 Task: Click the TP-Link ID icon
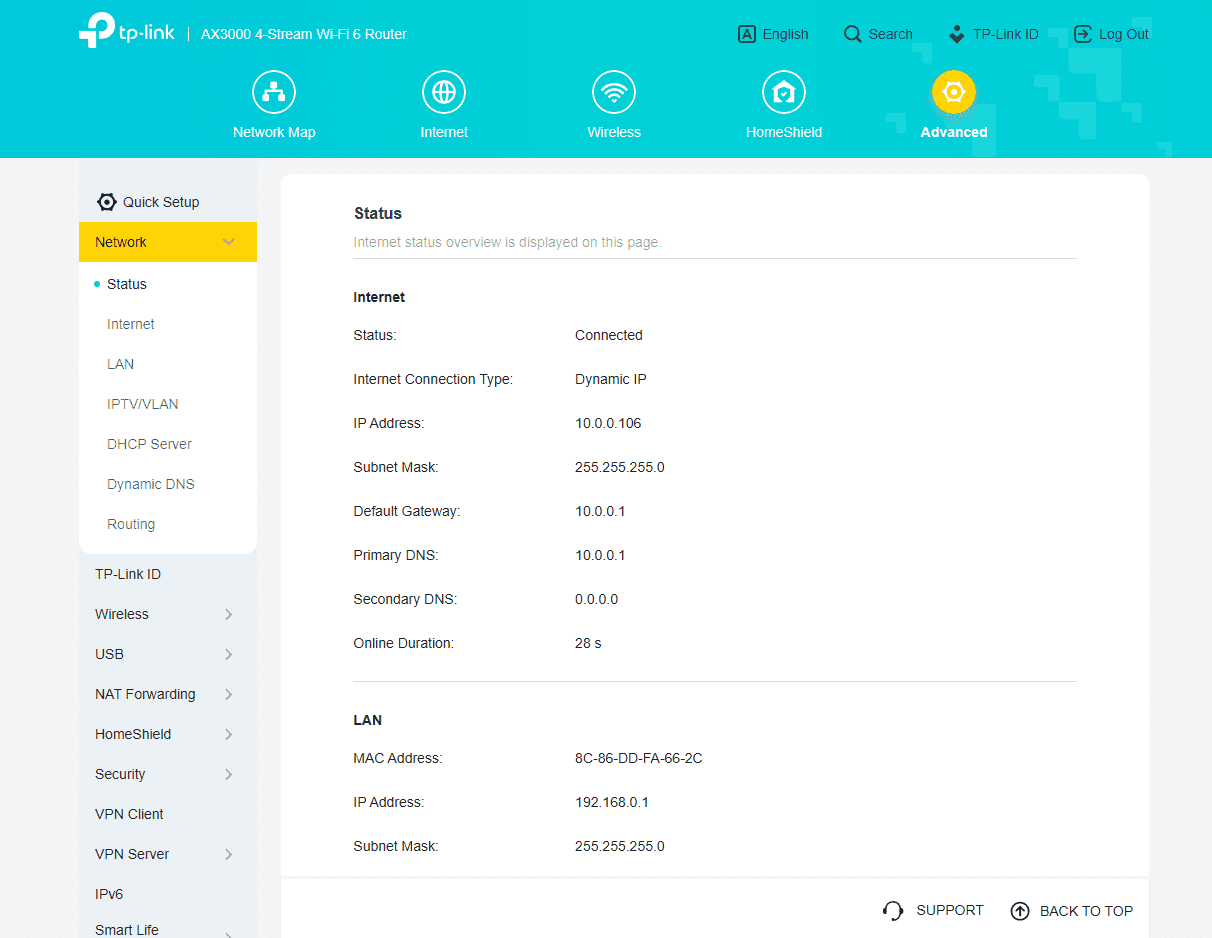957,33
